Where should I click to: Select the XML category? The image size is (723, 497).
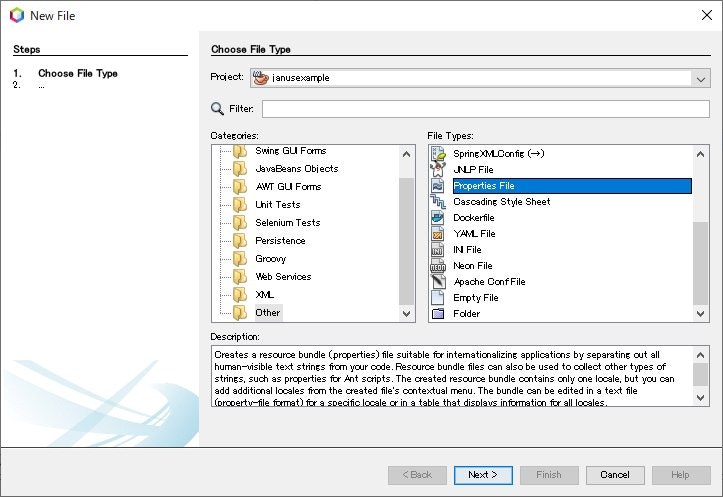264,295
